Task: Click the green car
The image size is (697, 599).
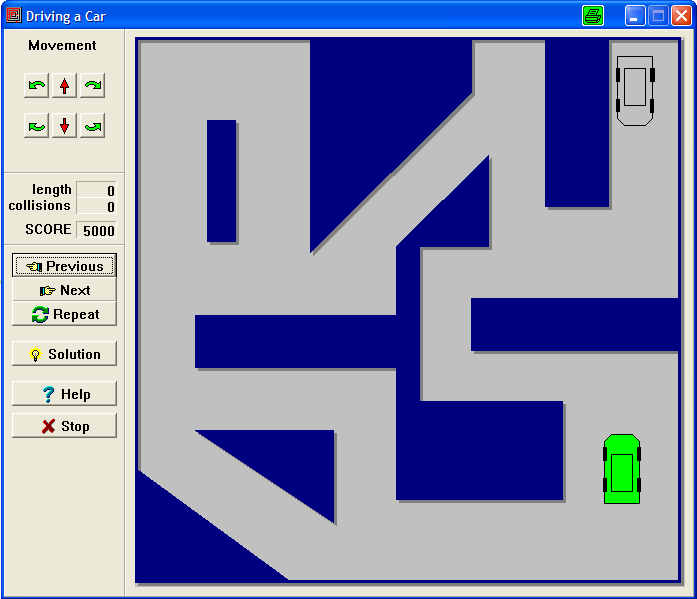Action: [622, 469]
